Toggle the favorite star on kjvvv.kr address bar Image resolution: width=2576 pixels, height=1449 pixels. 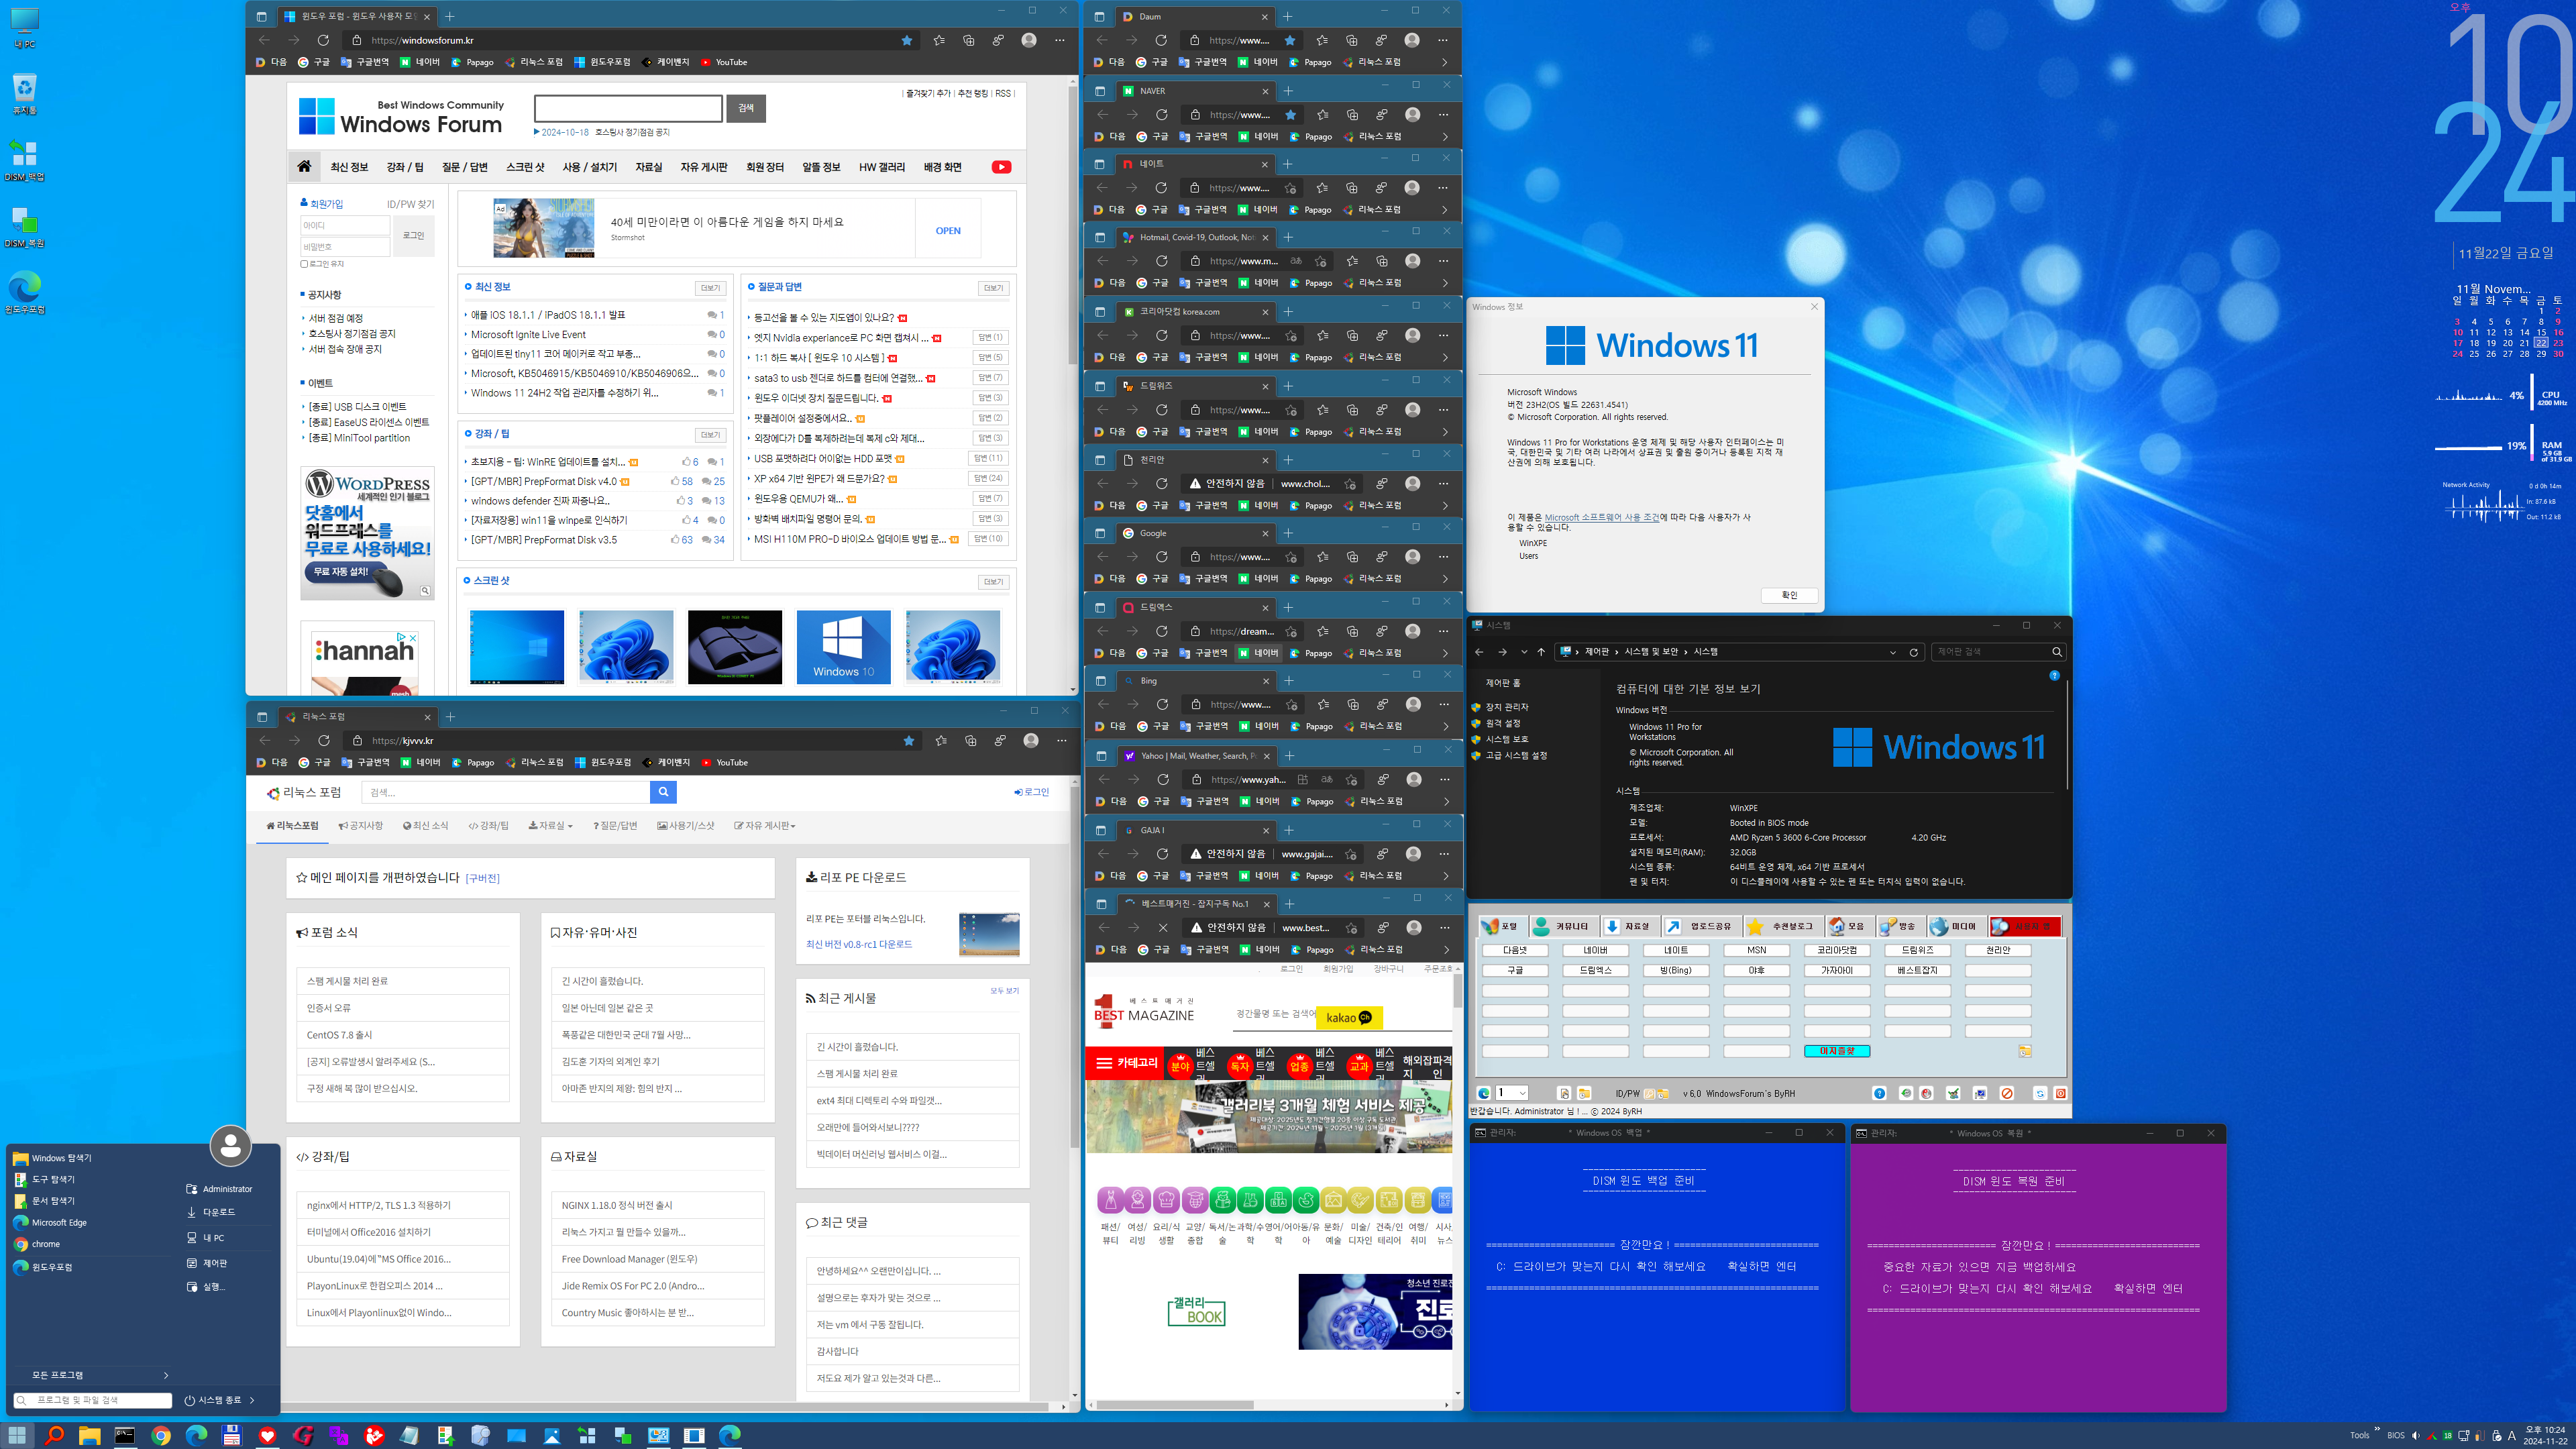pyautogui.click(x=908, y=740)
